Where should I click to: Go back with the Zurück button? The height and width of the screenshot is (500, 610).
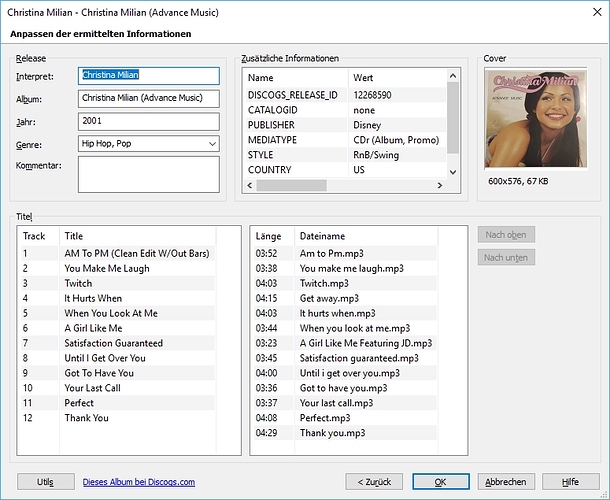pyautogui.click(x=374, y=482)
